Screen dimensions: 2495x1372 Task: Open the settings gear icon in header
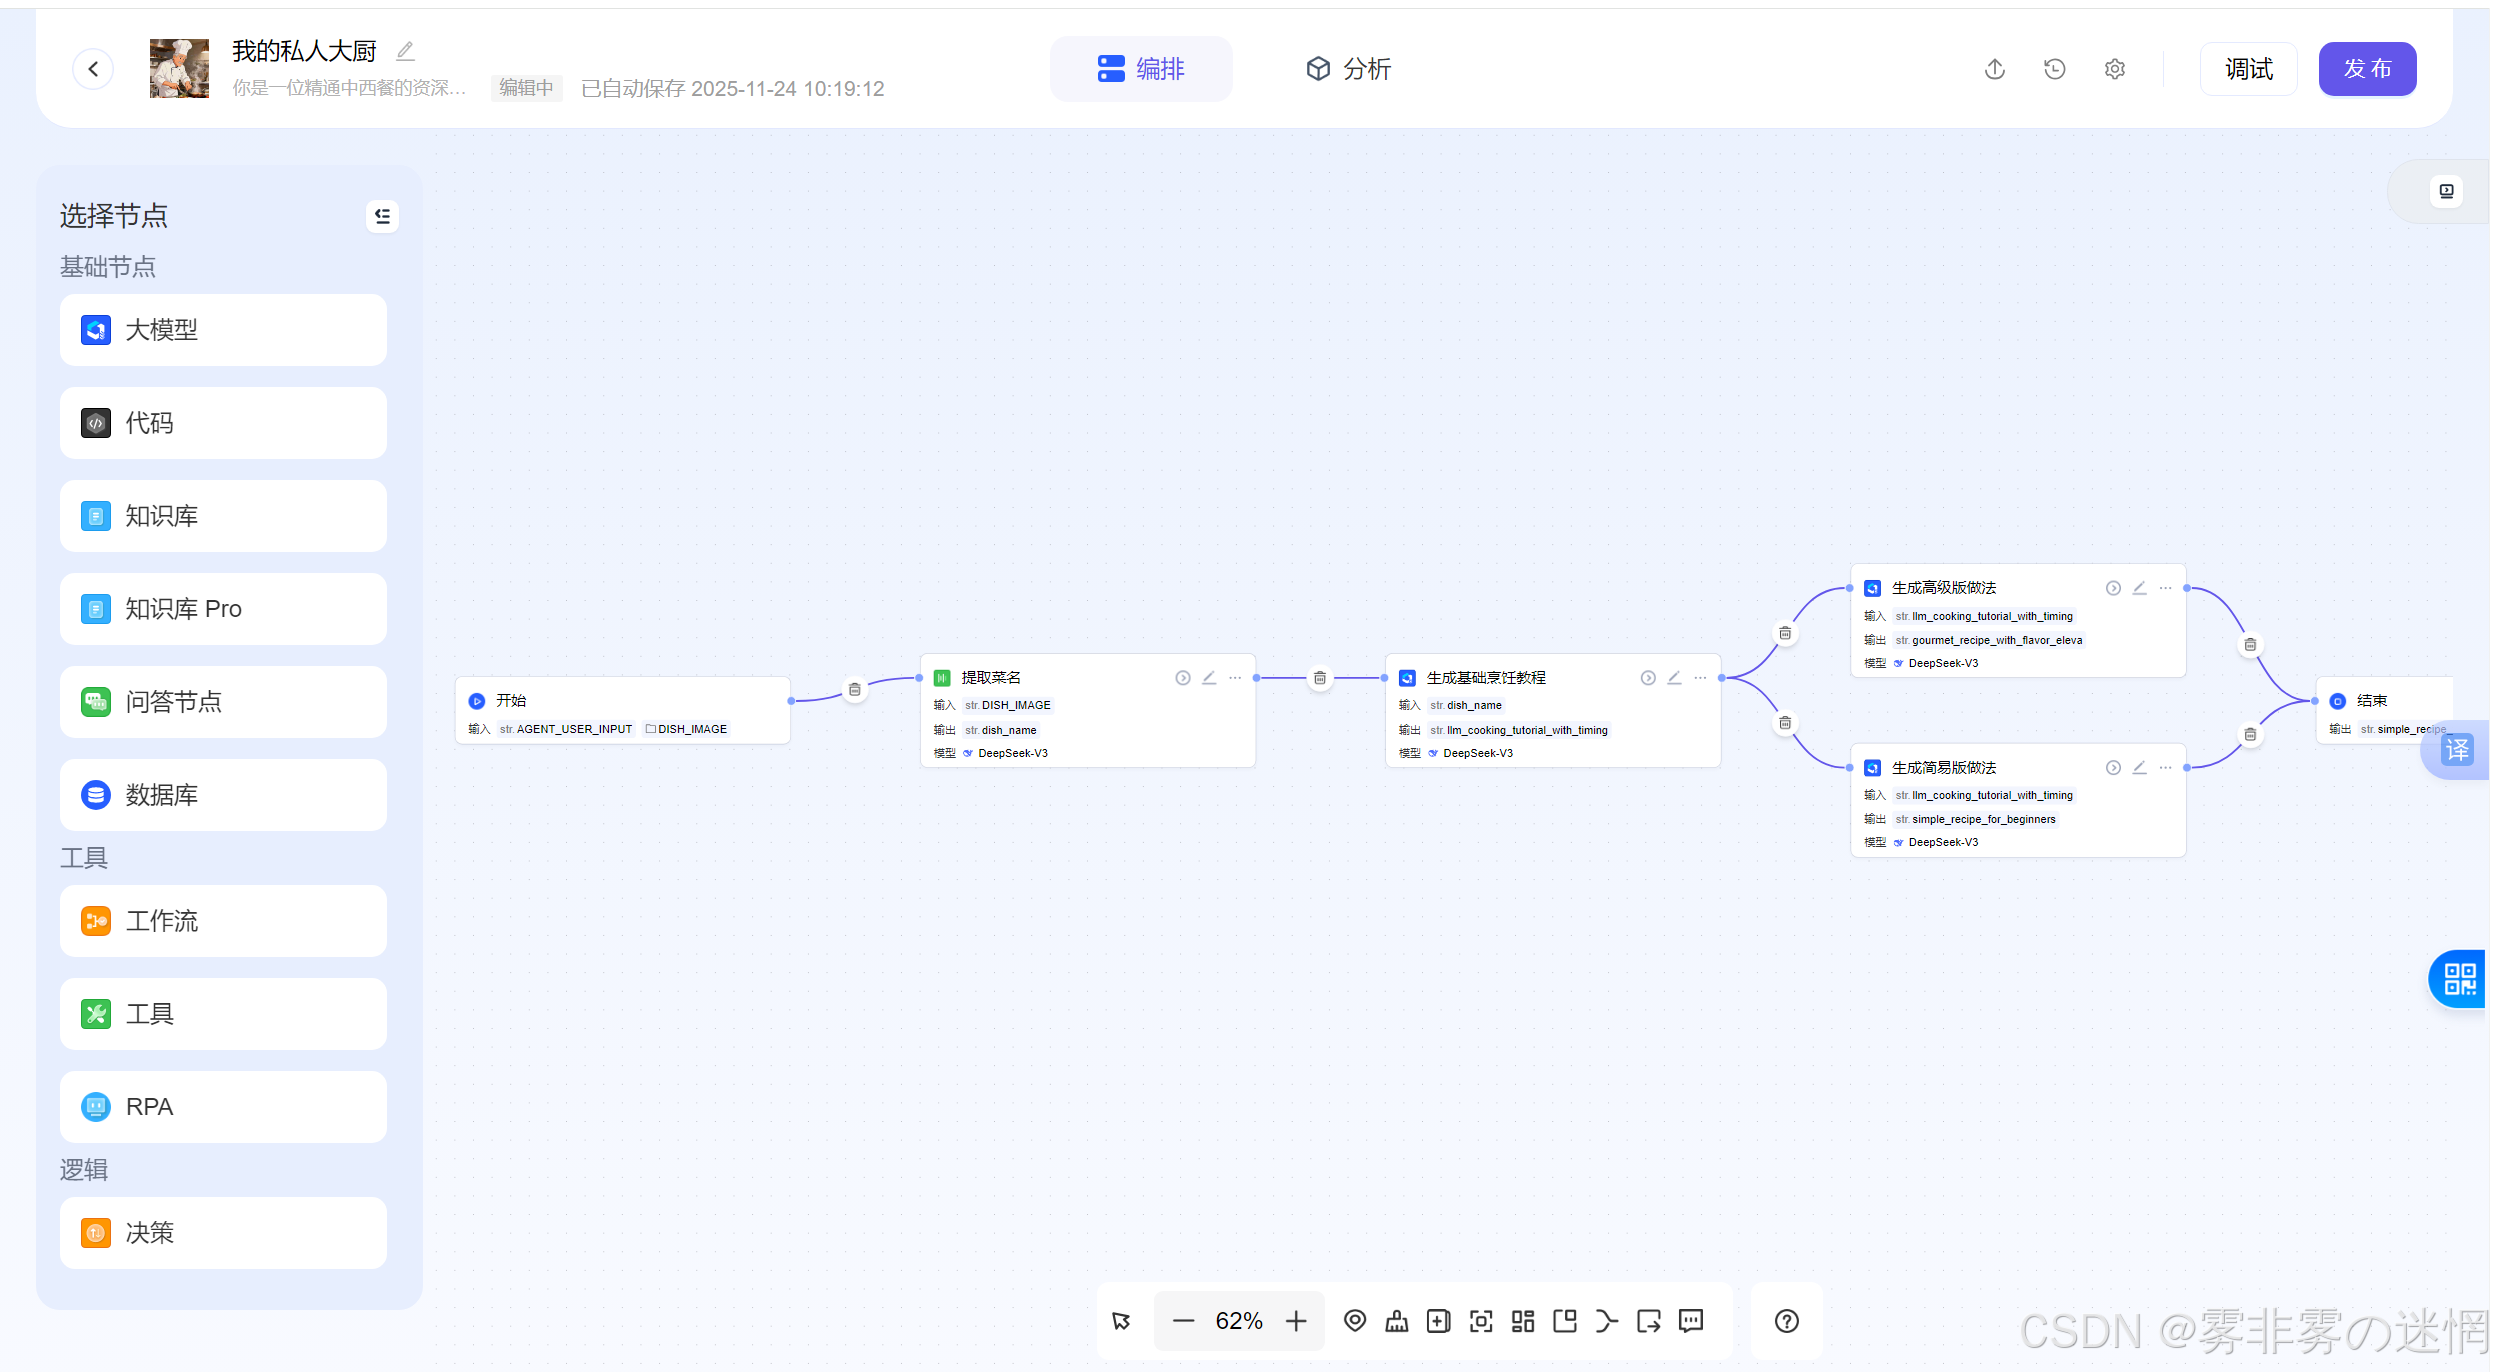[x=2114, y=69]
